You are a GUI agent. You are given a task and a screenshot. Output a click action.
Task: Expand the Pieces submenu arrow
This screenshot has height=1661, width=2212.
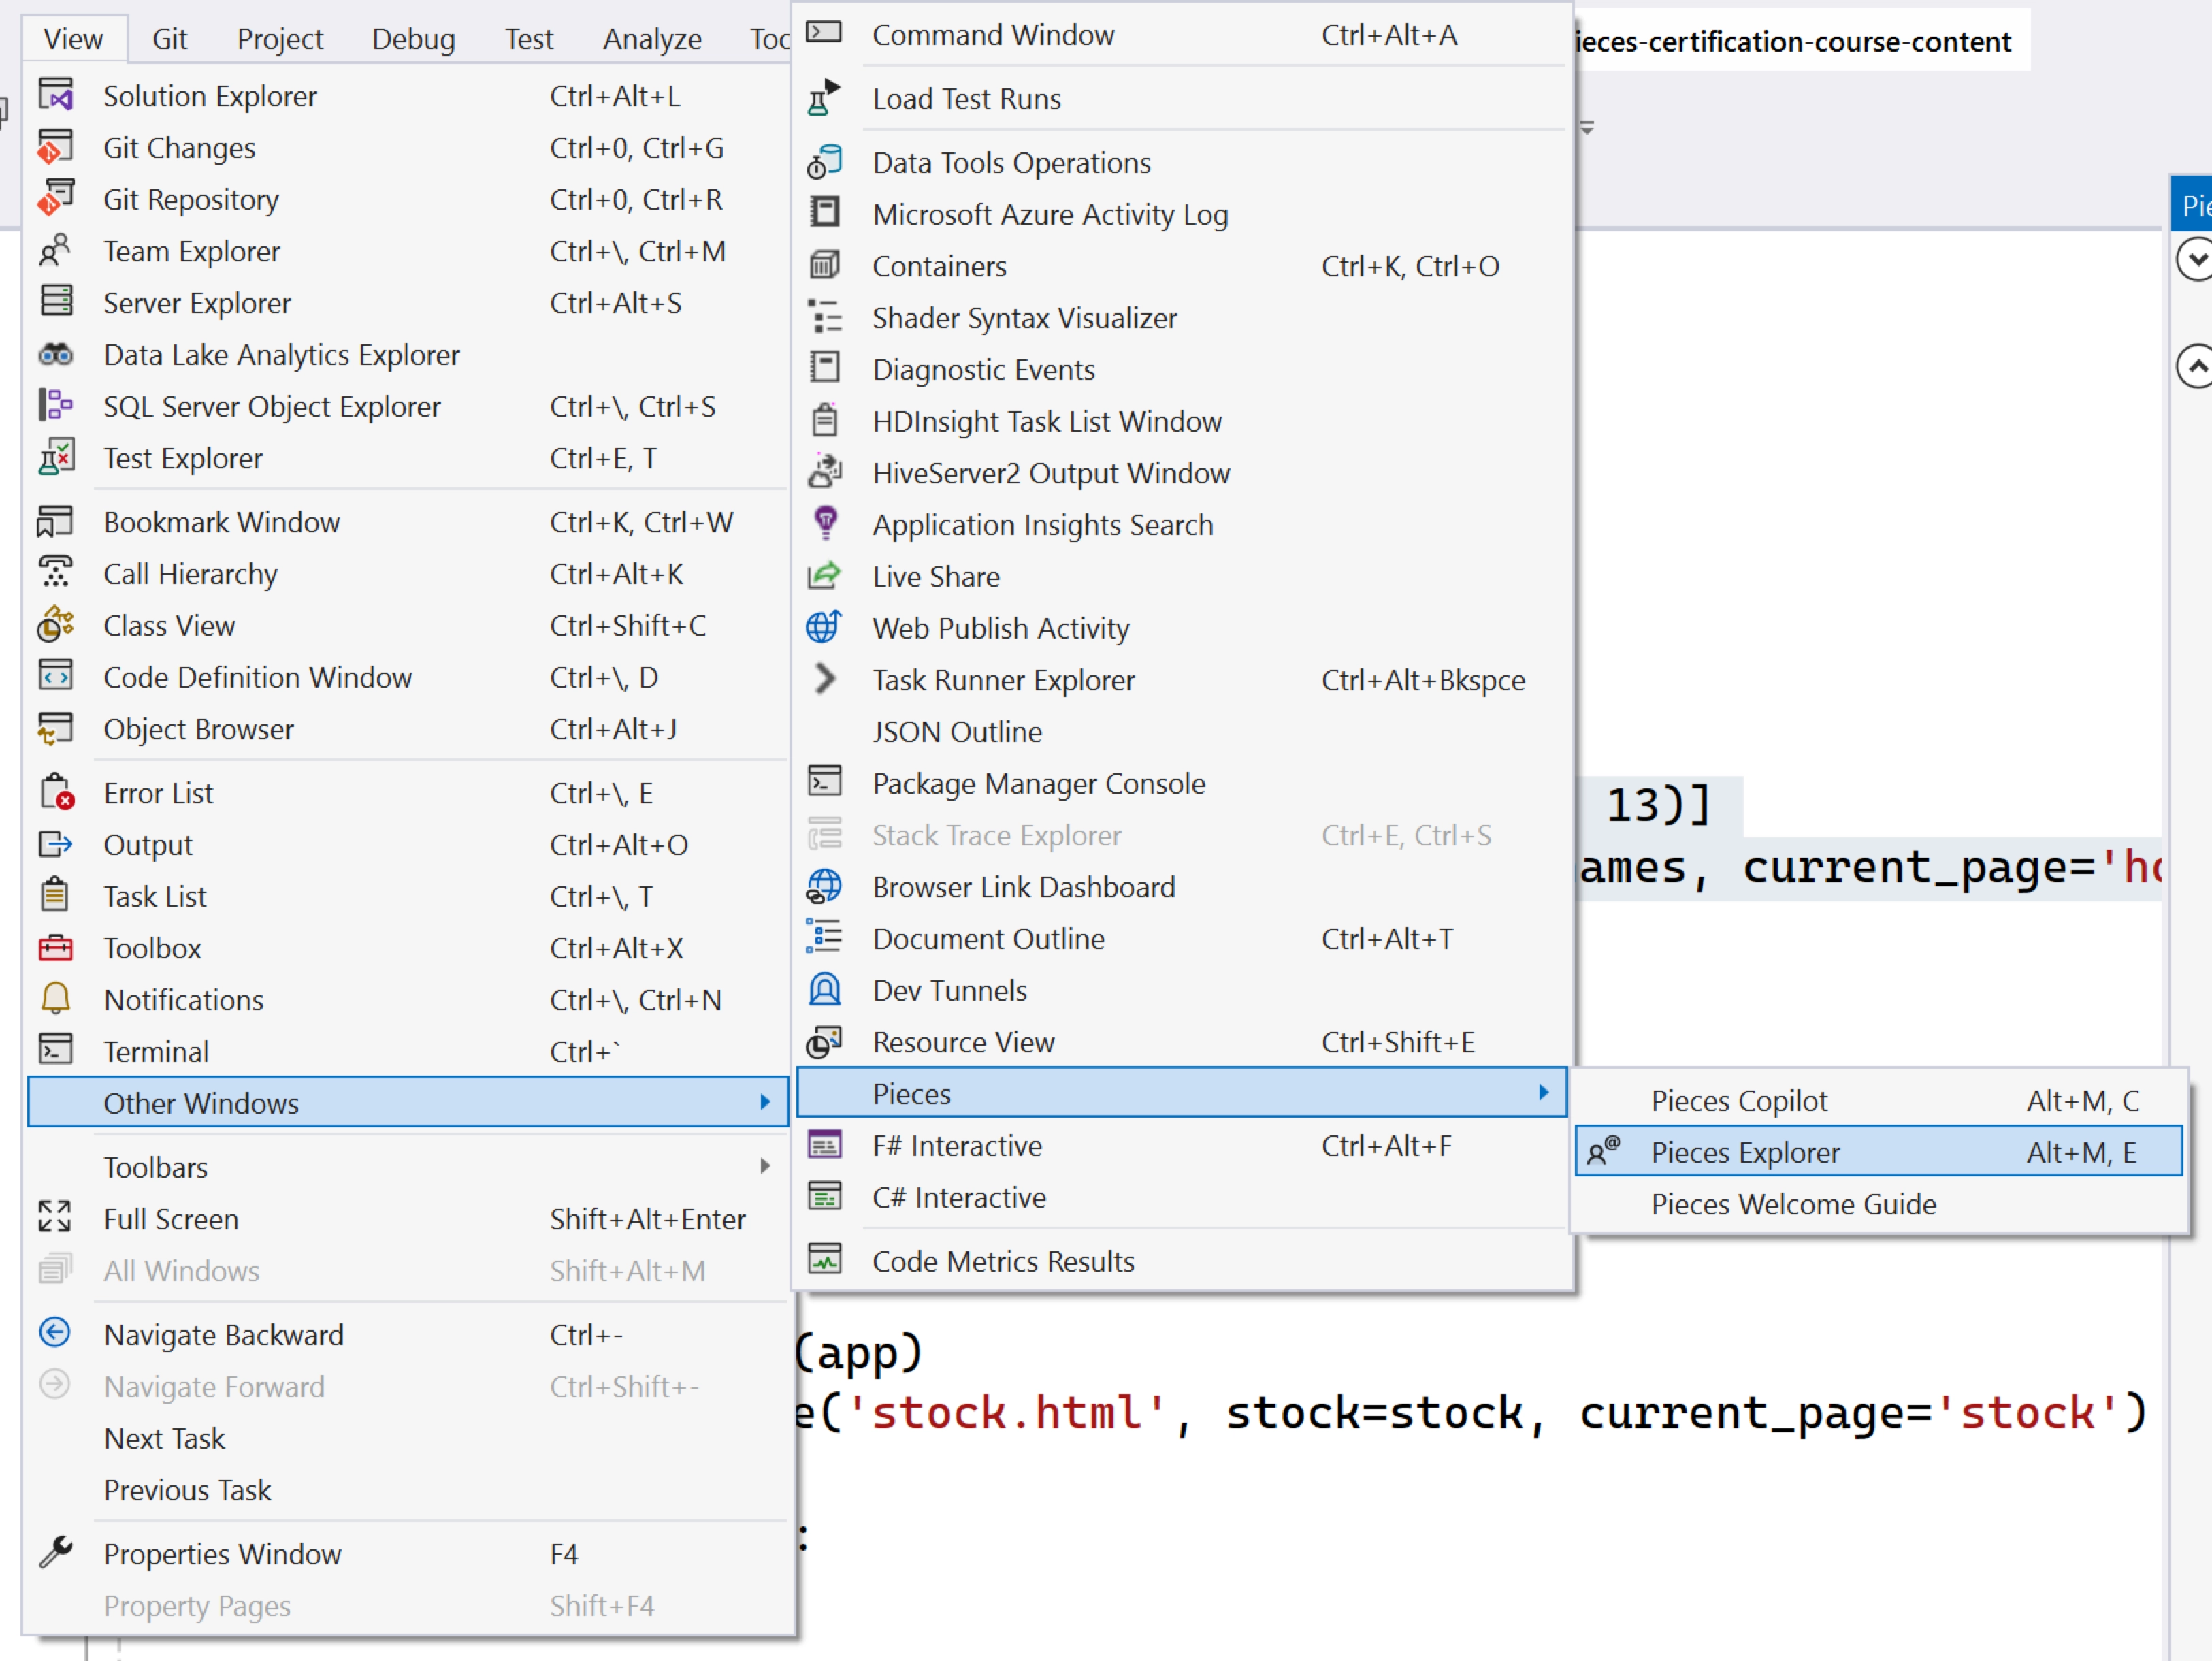tap(1545, 1093)
